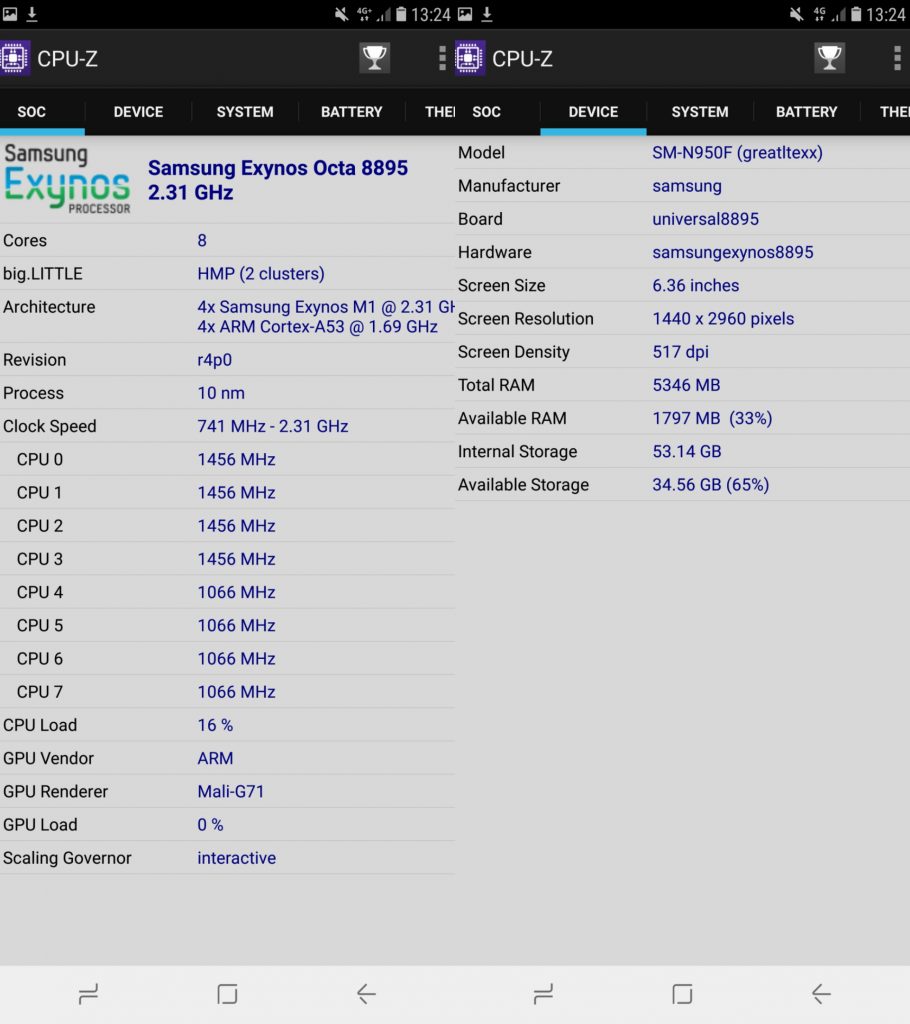This screenshot has height=1024, width=910.
Task: Tap the recent apps button on right screen
Action: click(x=543, y=994)
